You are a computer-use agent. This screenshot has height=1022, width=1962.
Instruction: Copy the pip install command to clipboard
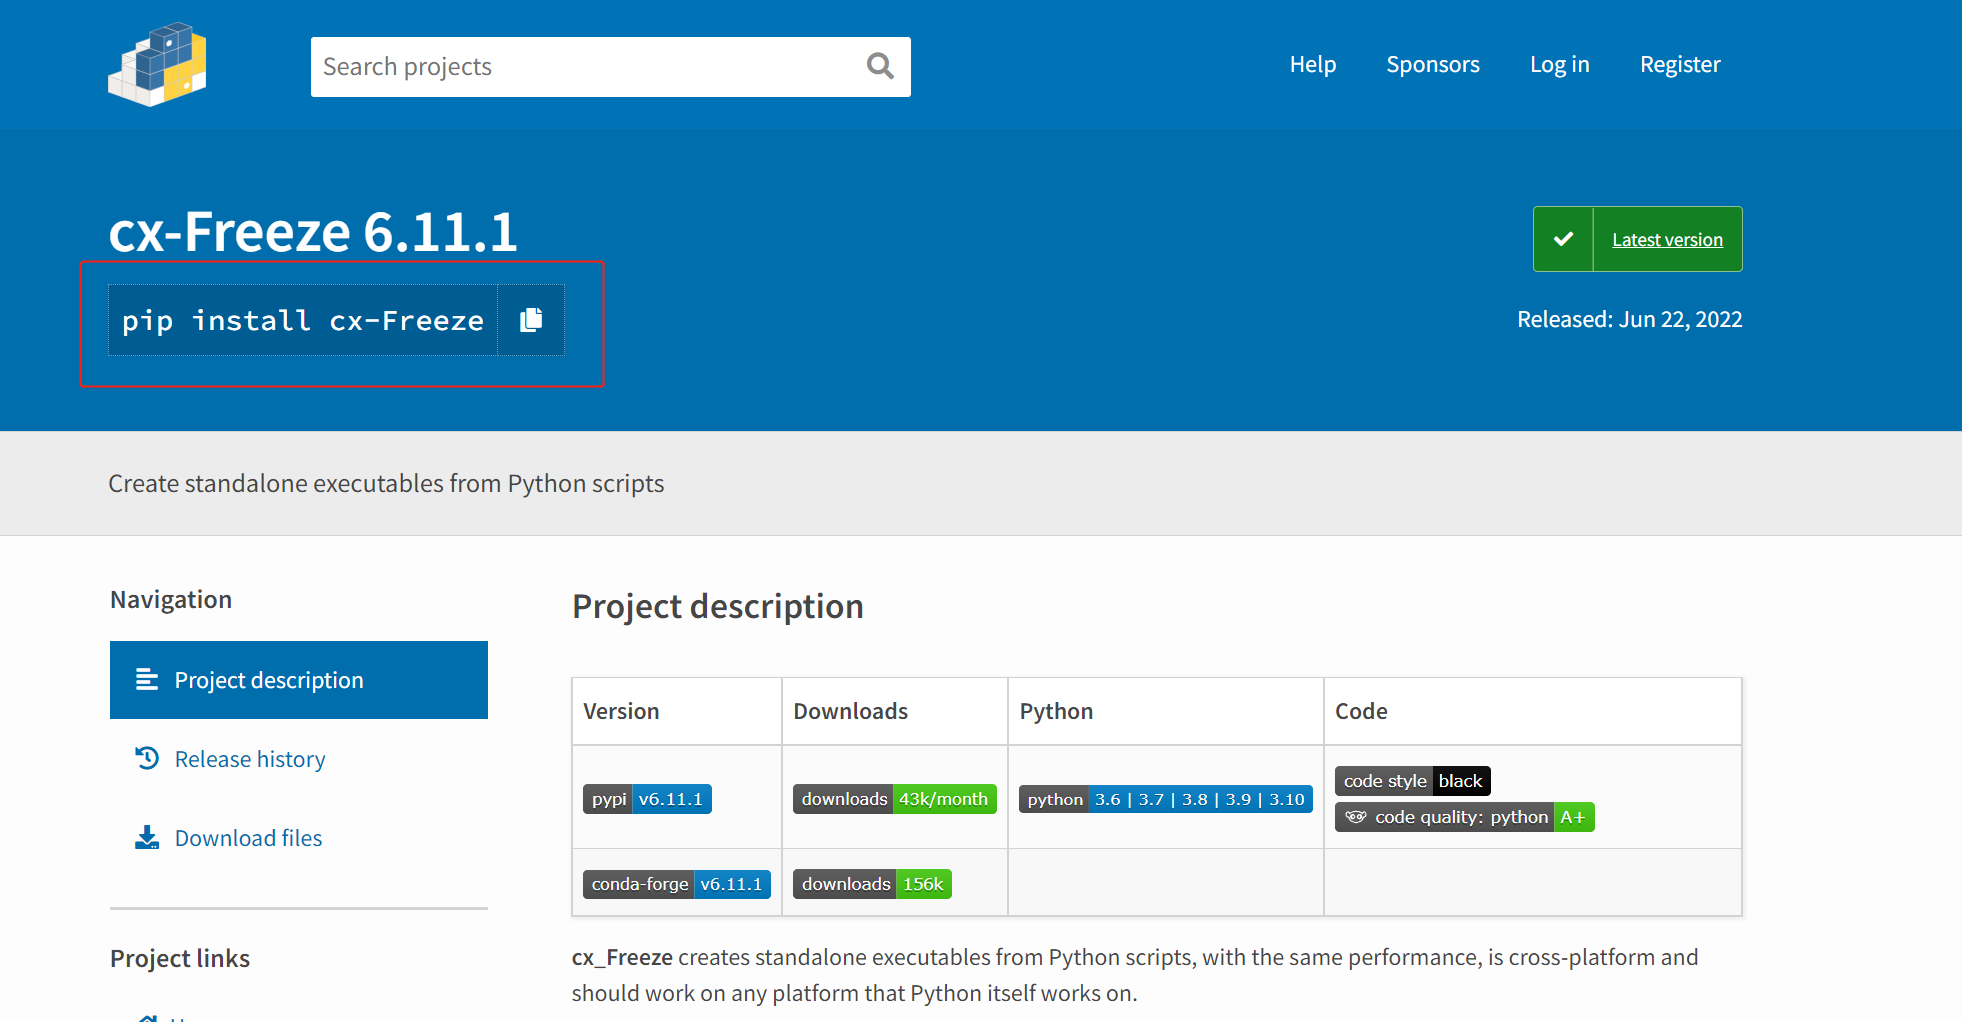tap(531, 320)
